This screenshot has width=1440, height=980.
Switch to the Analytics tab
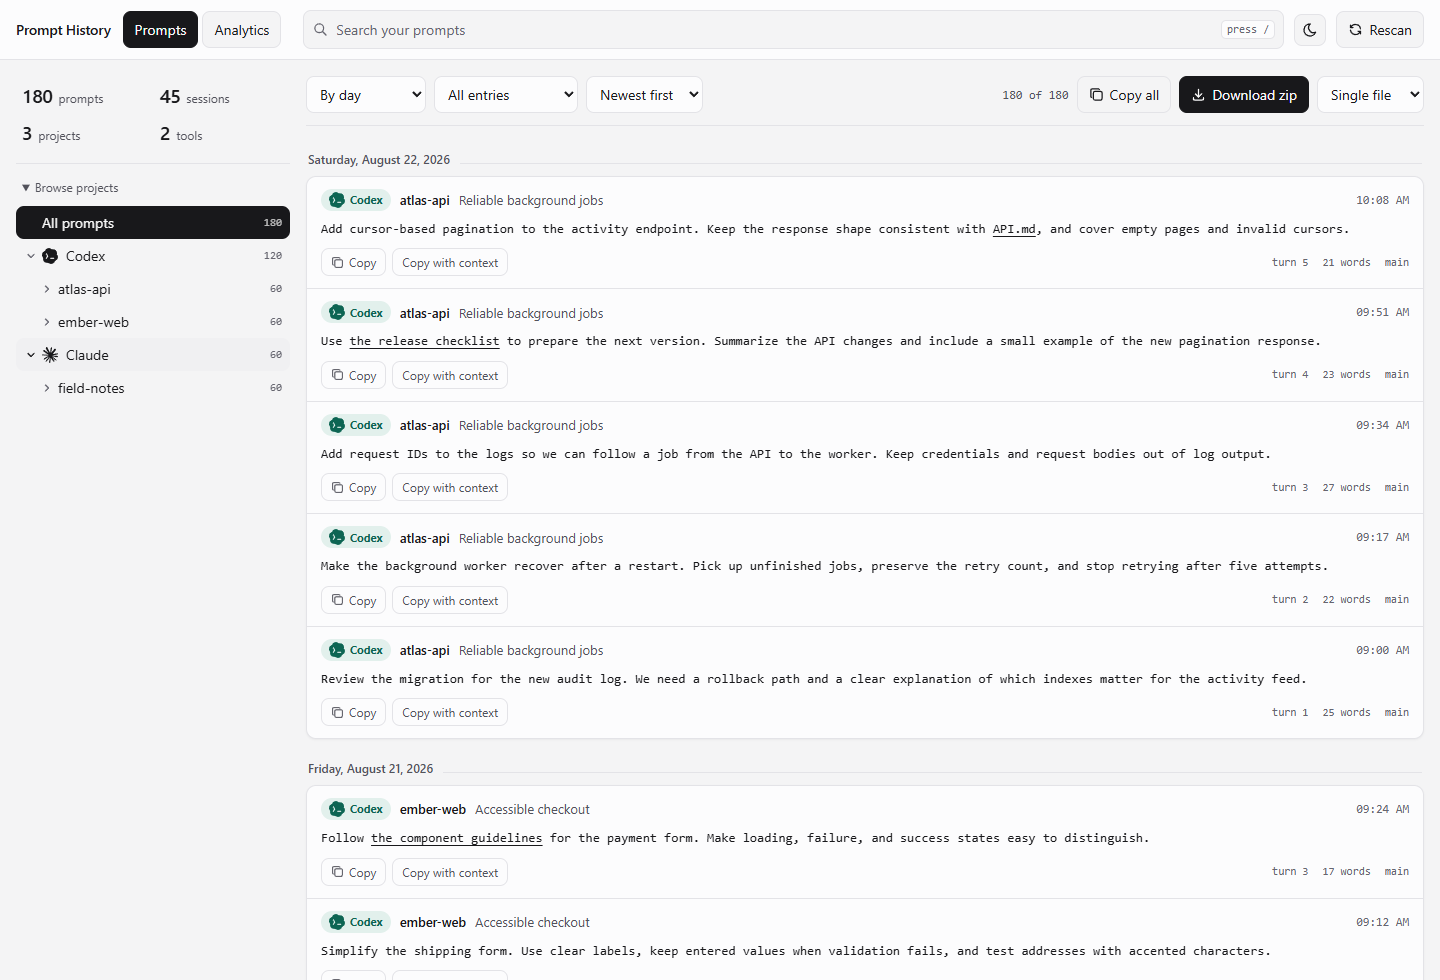[x=242, y=30]
